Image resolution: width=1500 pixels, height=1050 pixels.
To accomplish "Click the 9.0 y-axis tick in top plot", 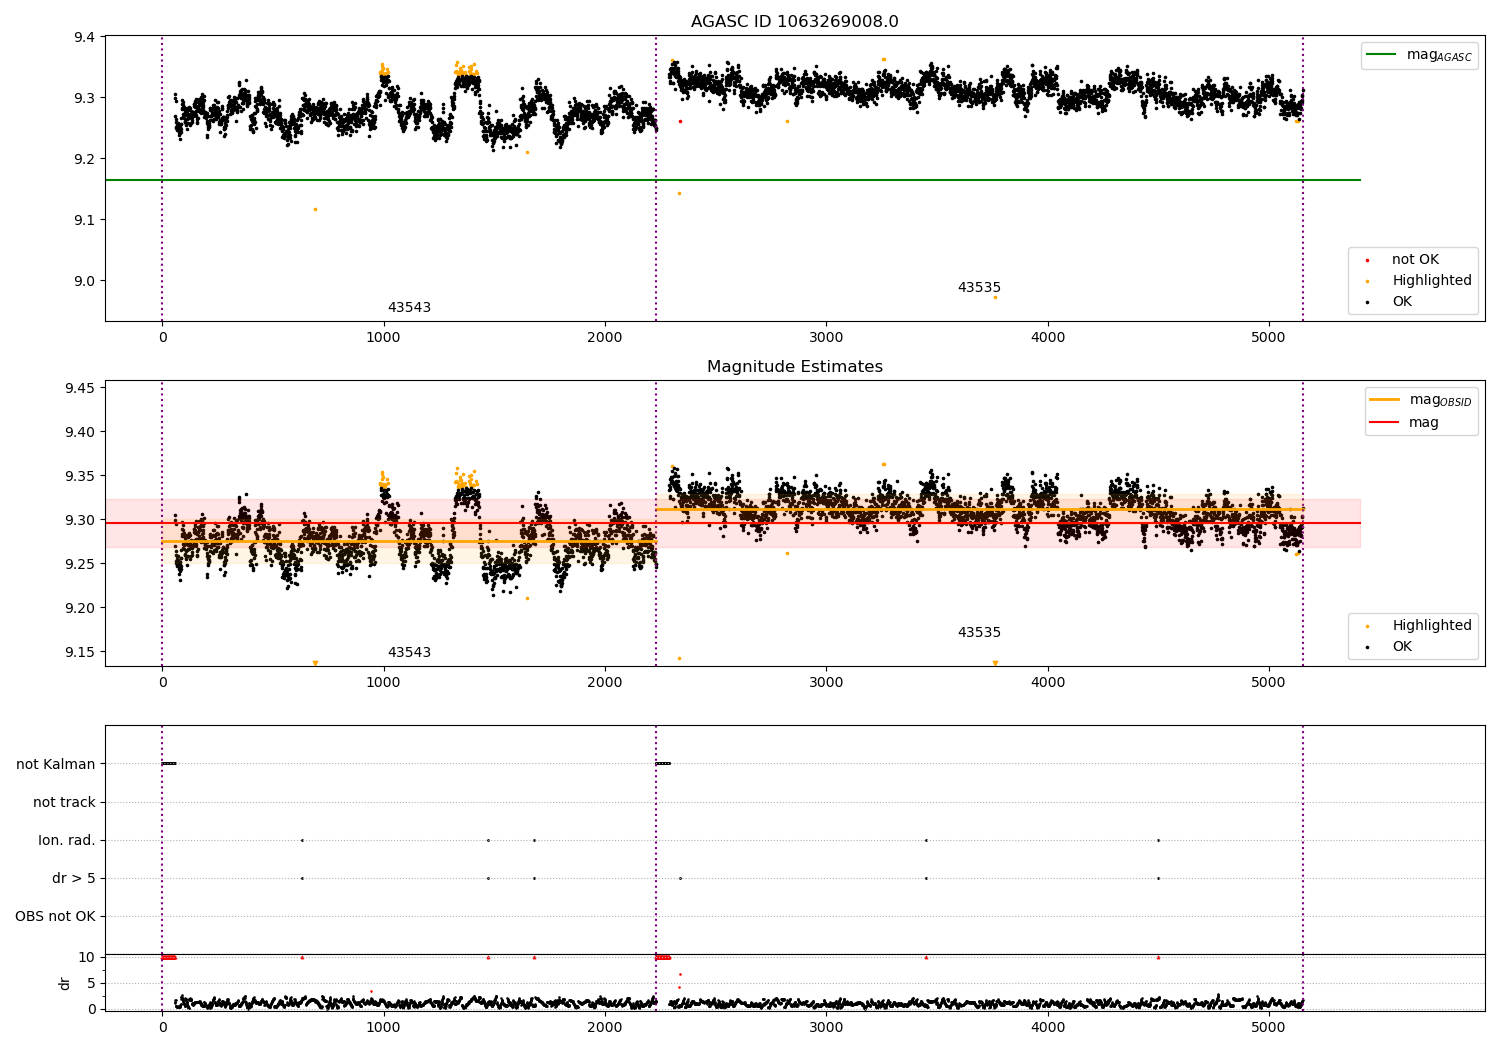I will (84, 281).
